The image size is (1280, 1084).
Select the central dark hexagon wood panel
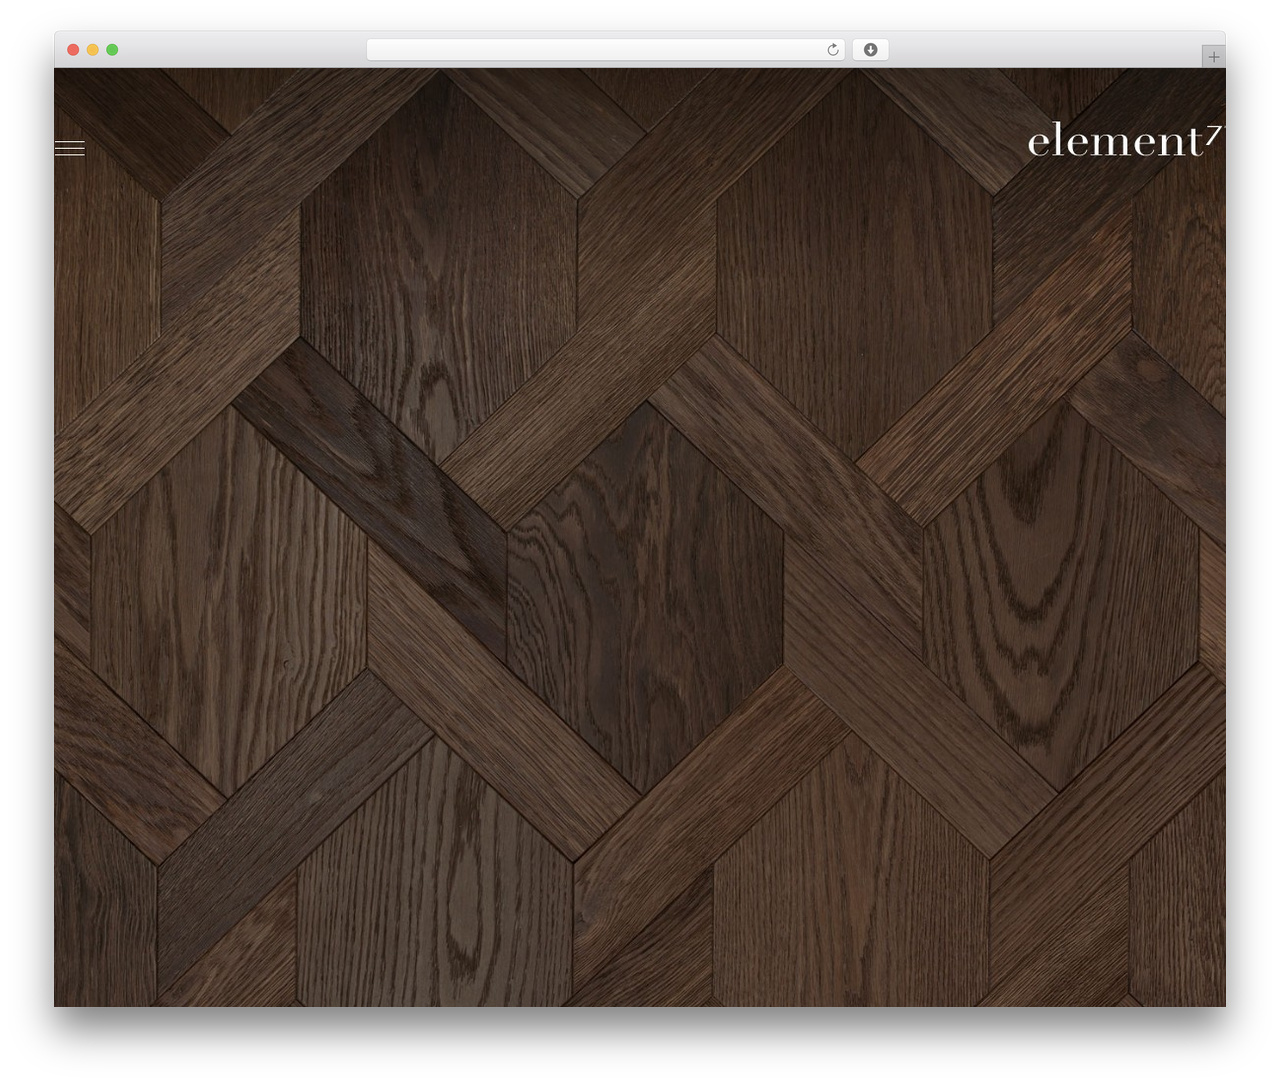pos(645,597)
